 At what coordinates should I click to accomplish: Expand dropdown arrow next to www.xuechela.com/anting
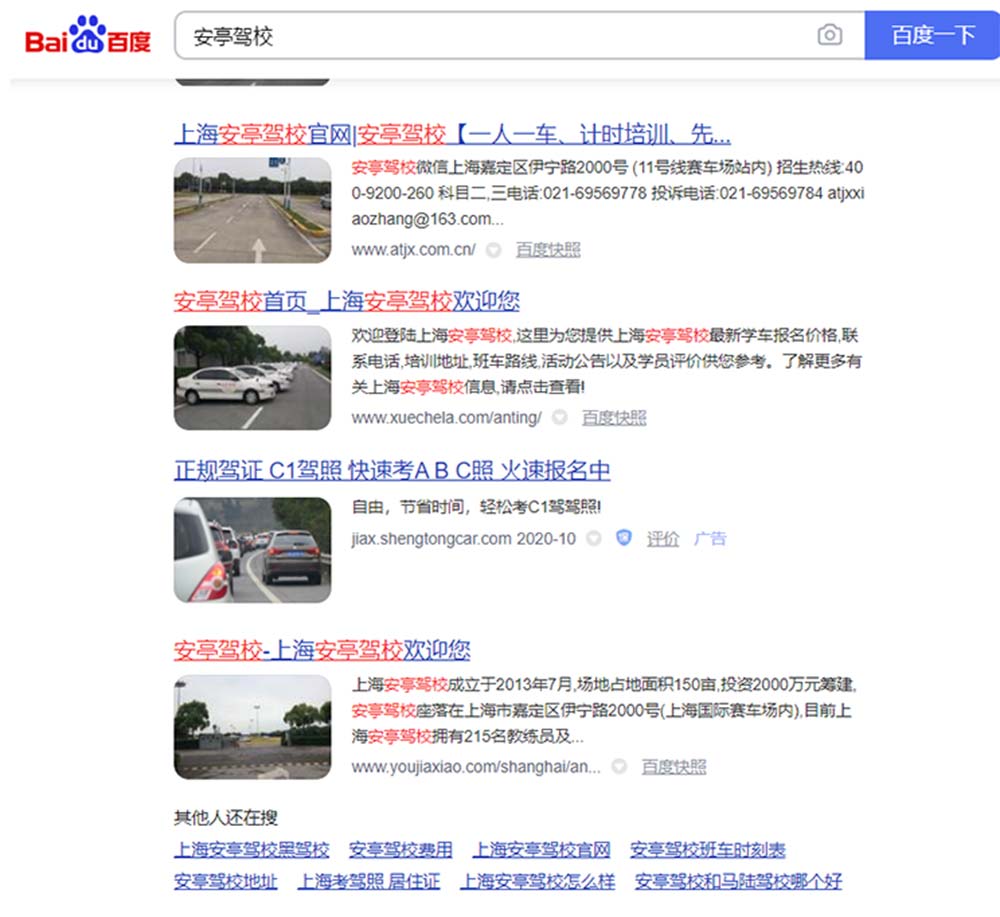tap(560, 418)
